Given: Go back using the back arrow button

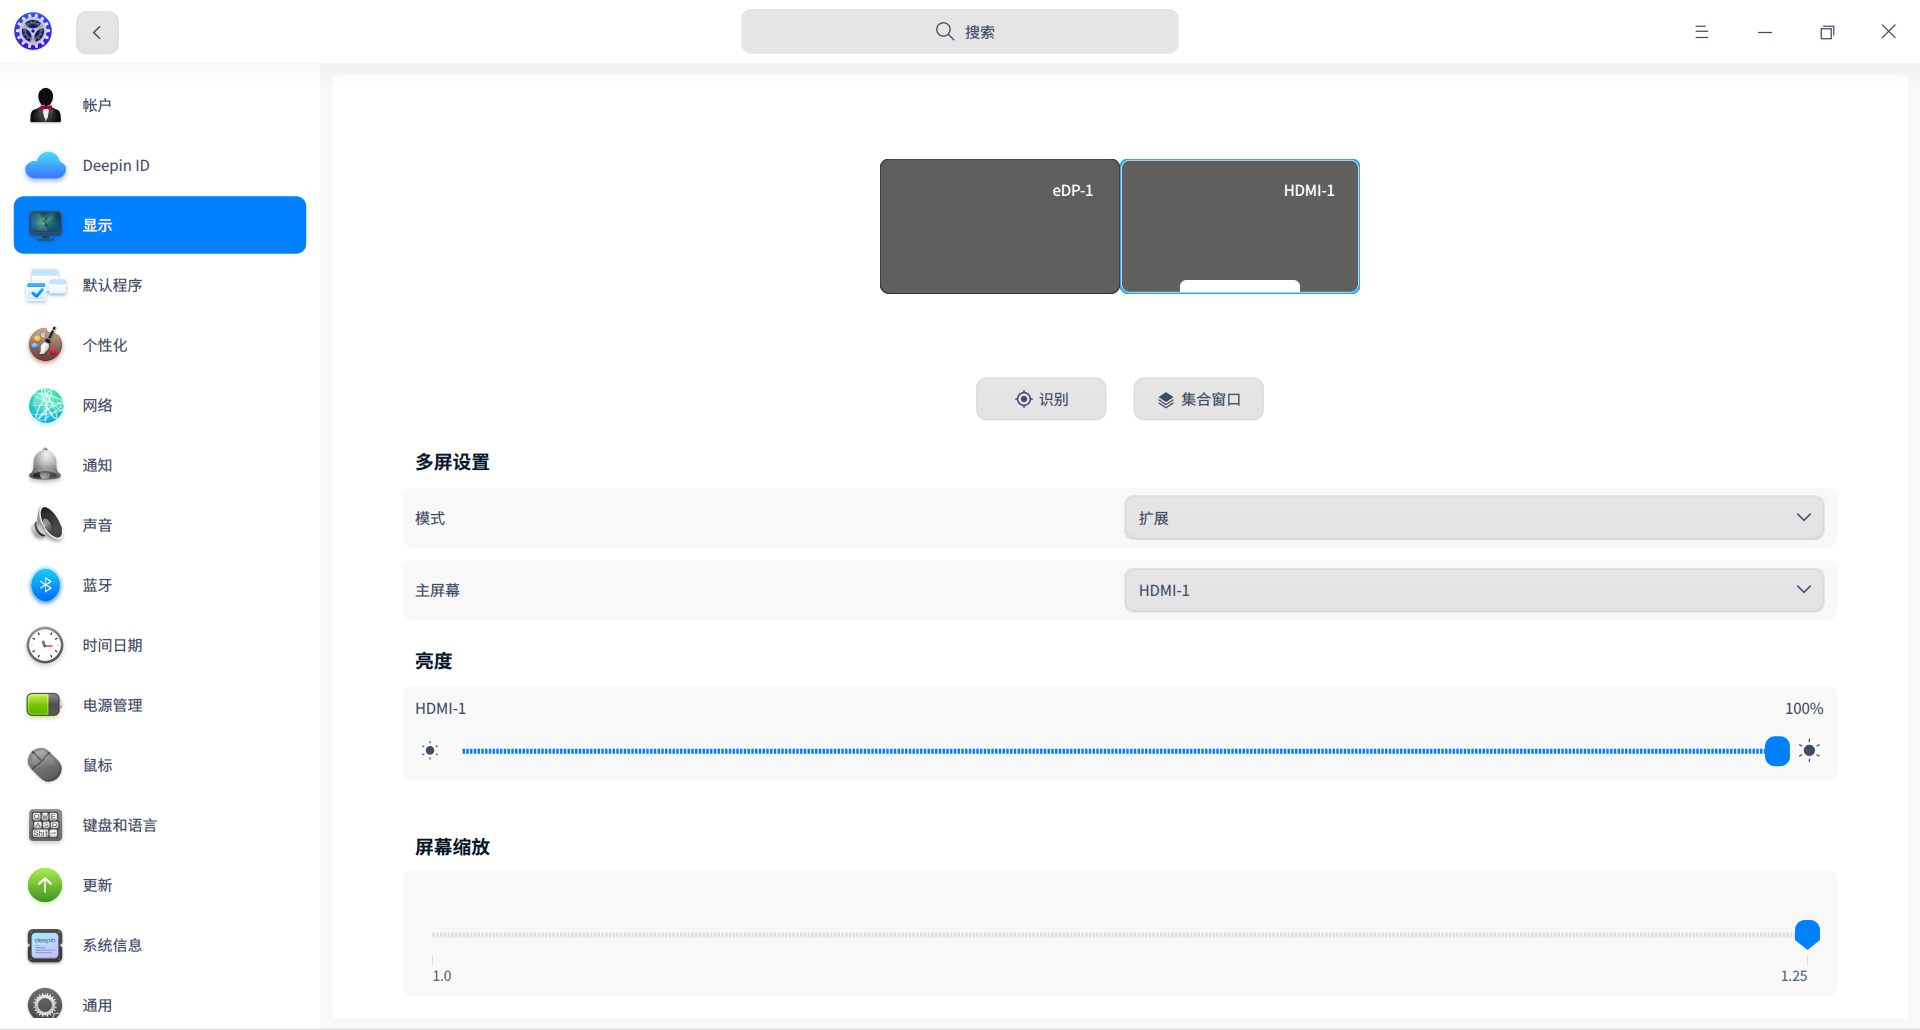Looking at the screenshot, I should pos(97,32).
